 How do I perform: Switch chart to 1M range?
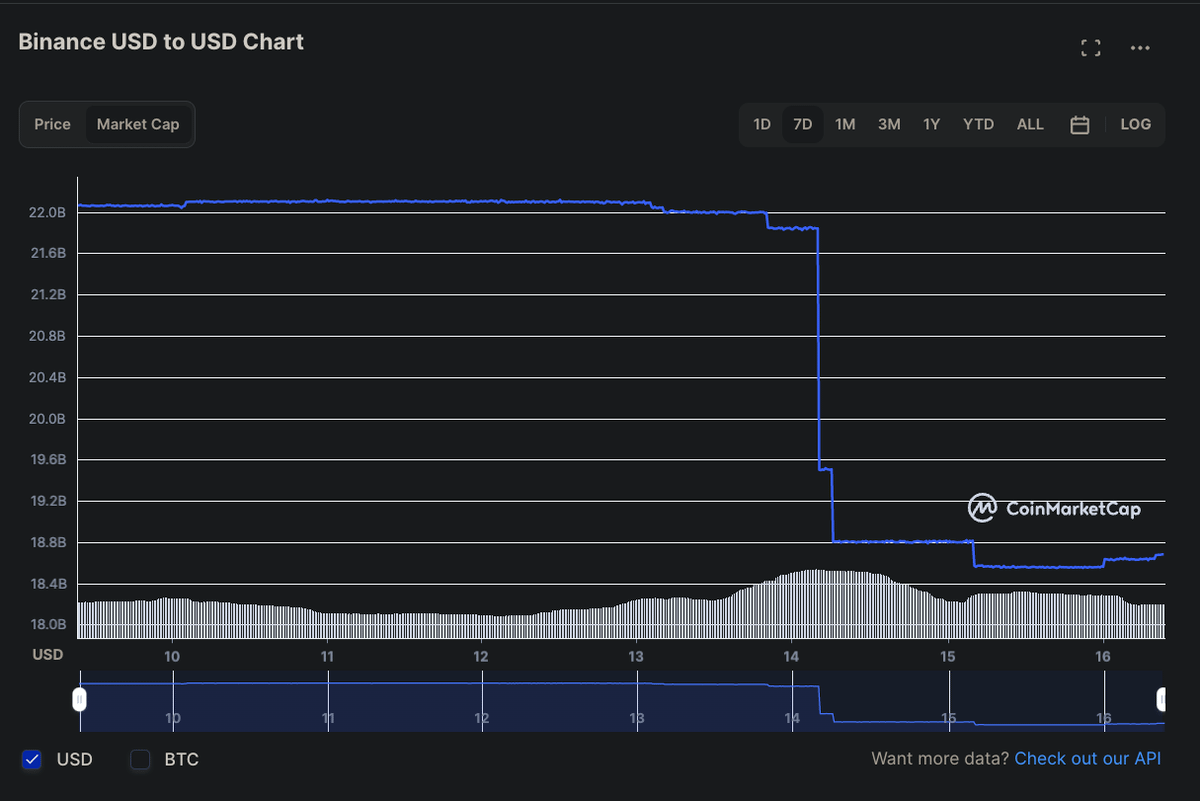(845, 125)
